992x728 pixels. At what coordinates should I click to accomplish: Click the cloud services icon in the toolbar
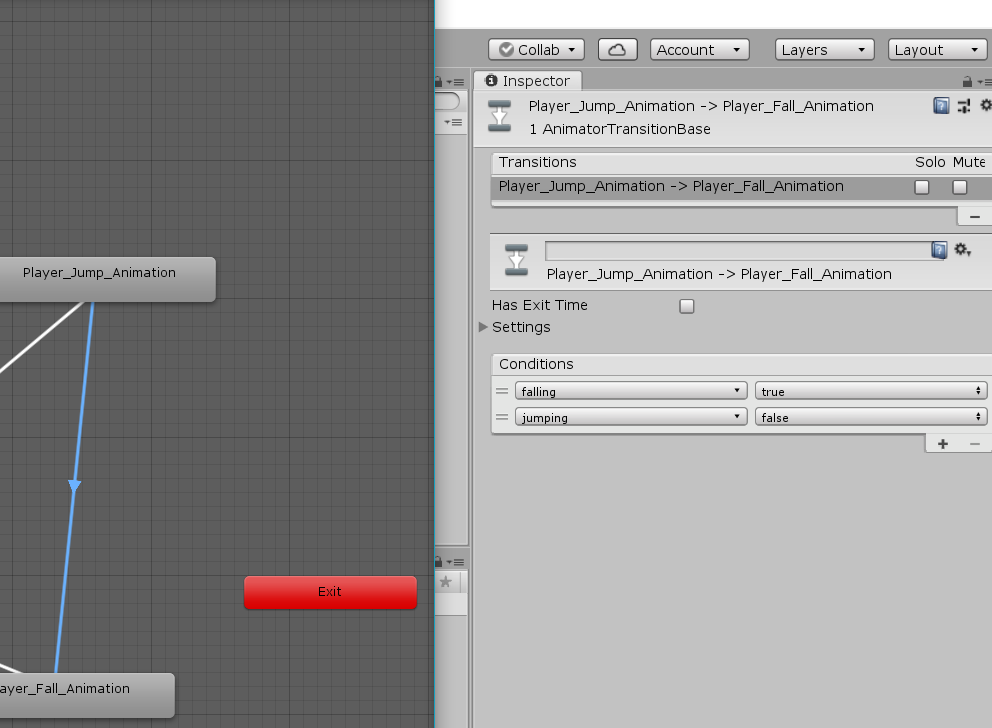pyautogui.click(x=617, y=49)
